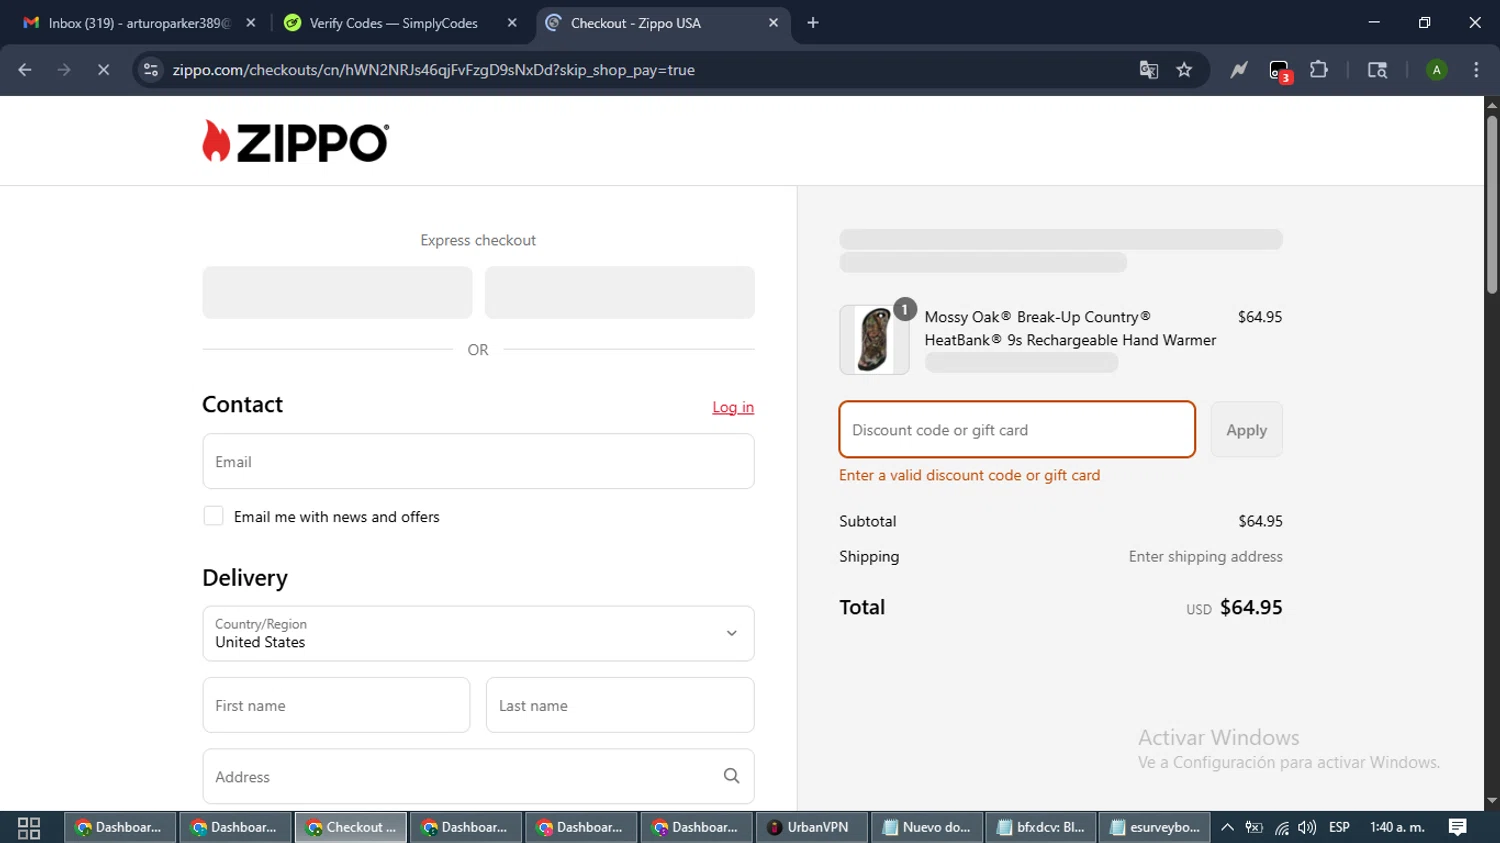1500x843 pixels.
Task: Open site information icon in address bar
Action: 151,70
